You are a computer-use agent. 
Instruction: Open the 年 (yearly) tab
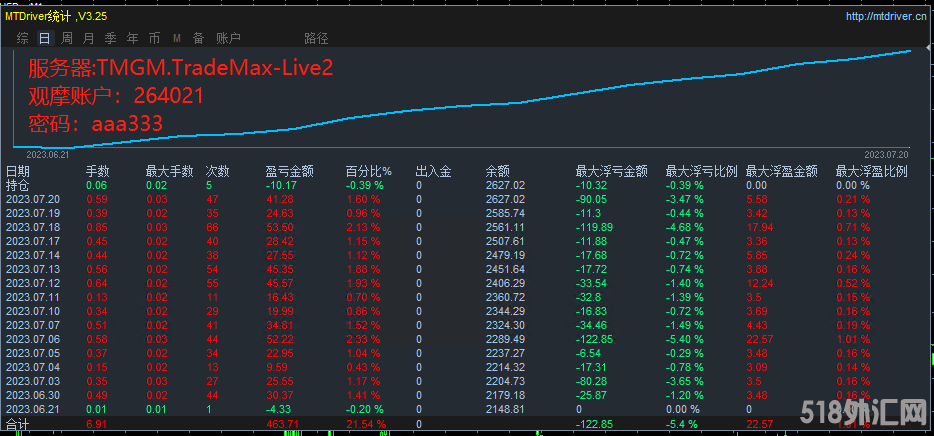point(133,39)
